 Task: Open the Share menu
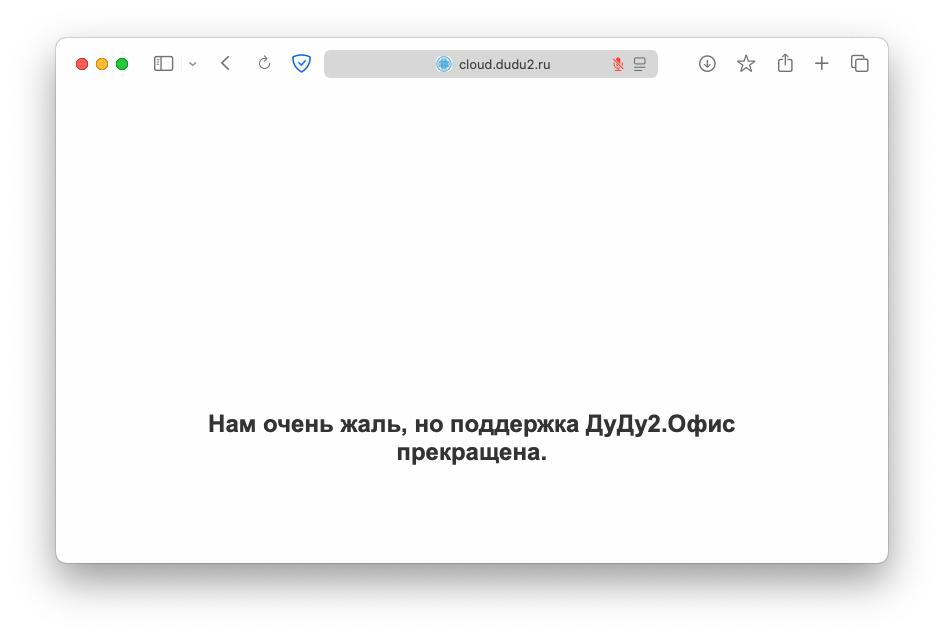pyautogui.click(x=785, y=64)
